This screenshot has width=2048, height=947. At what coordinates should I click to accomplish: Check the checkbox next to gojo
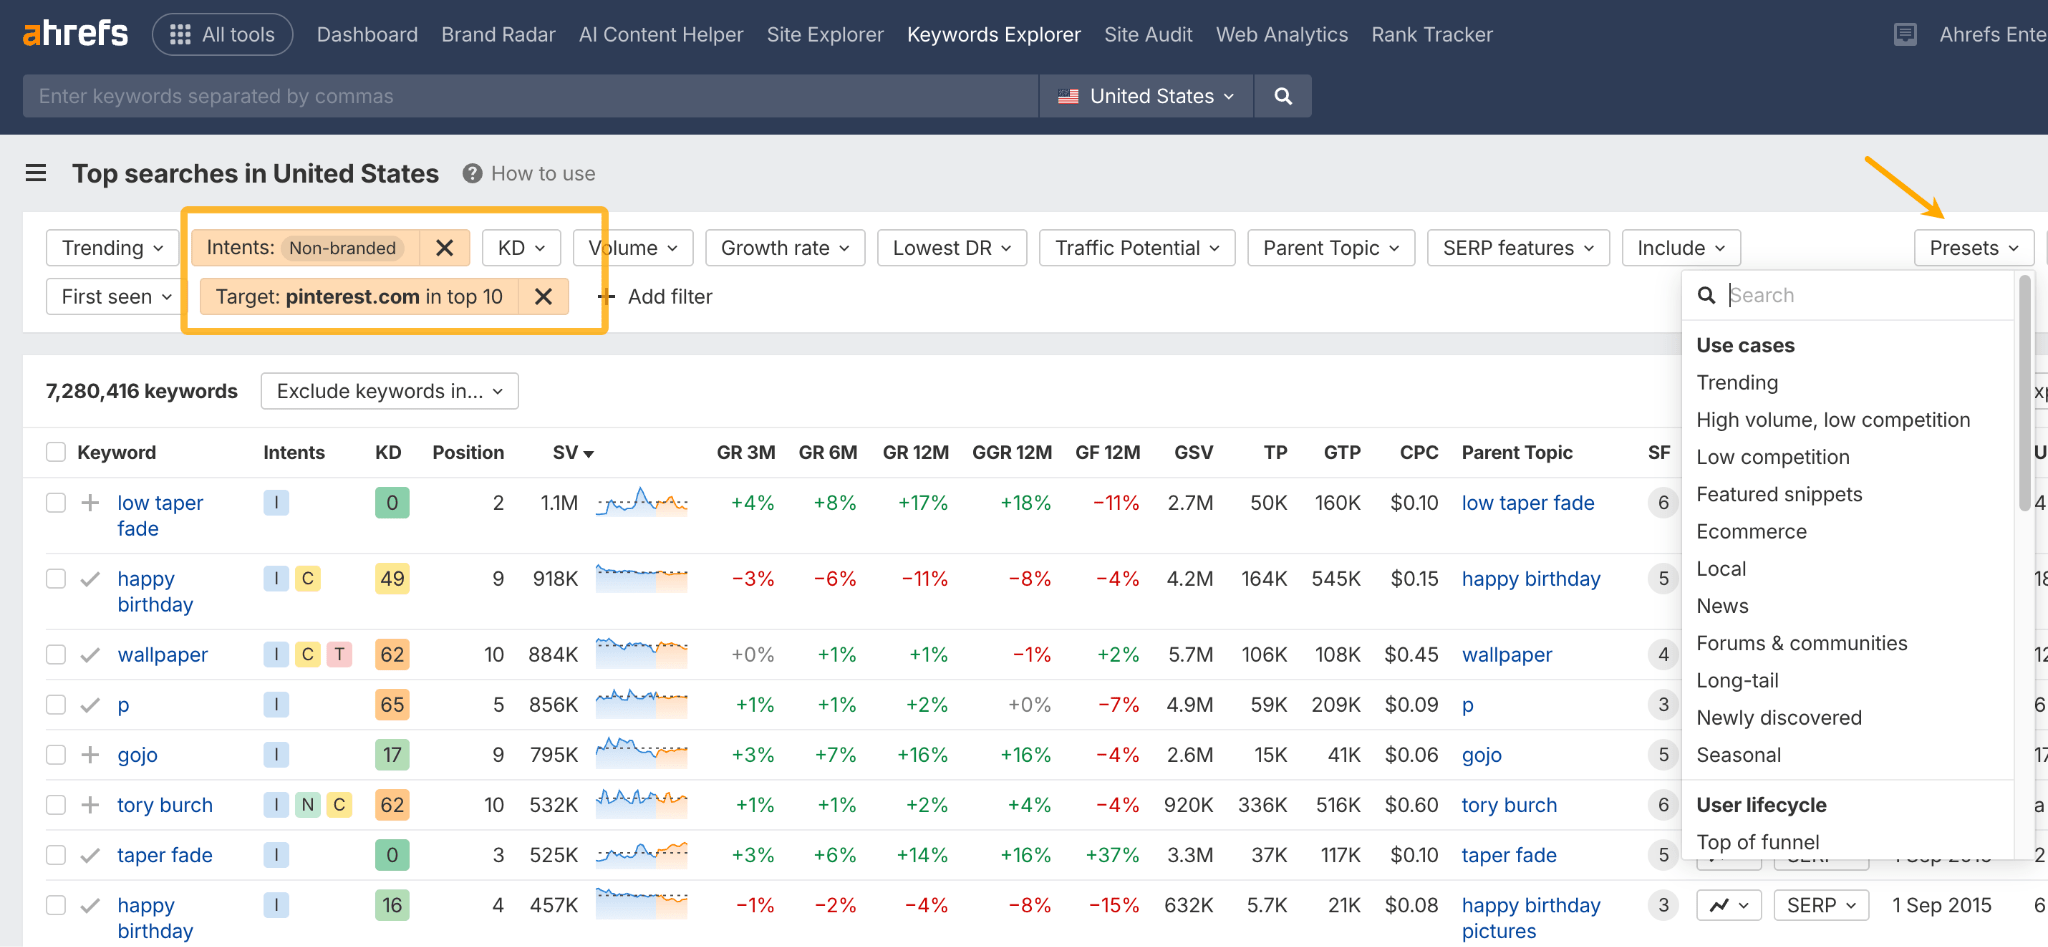coord(55,754)
